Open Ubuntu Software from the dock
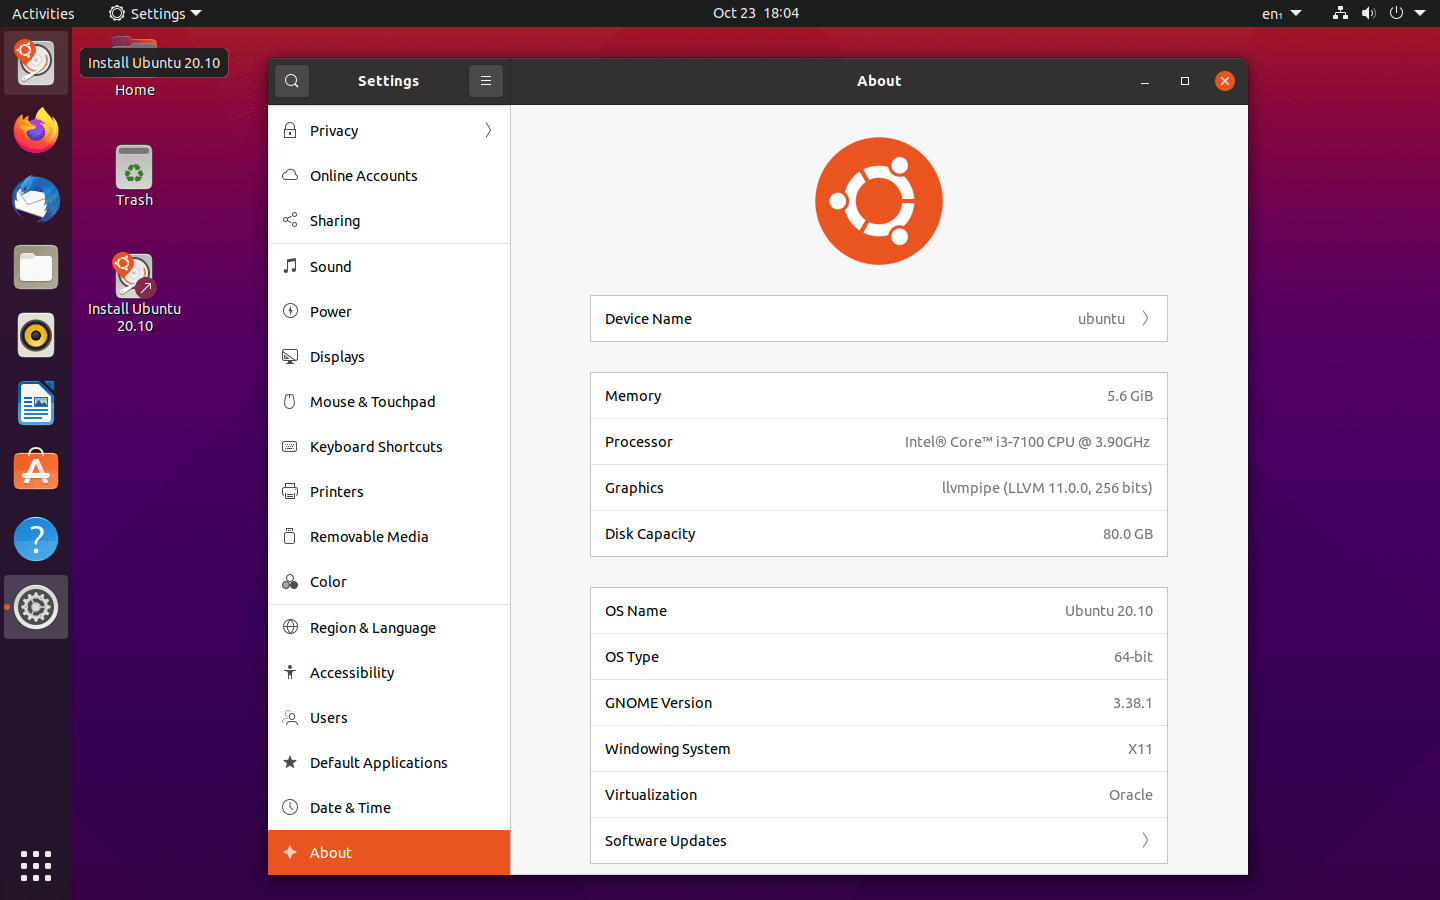The width and height of the screenshot is (1440, 900). (36, 471)
